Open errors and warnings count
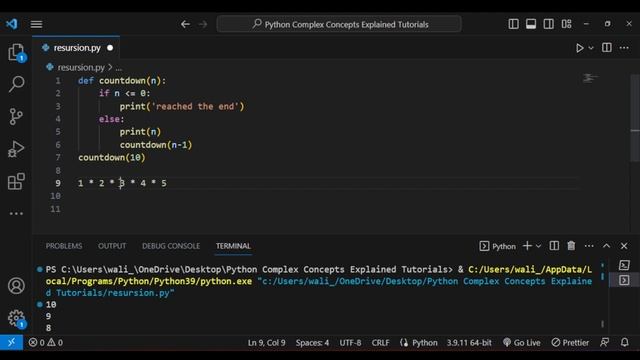Viewport: 640px width, 360px height. [46, 342]
